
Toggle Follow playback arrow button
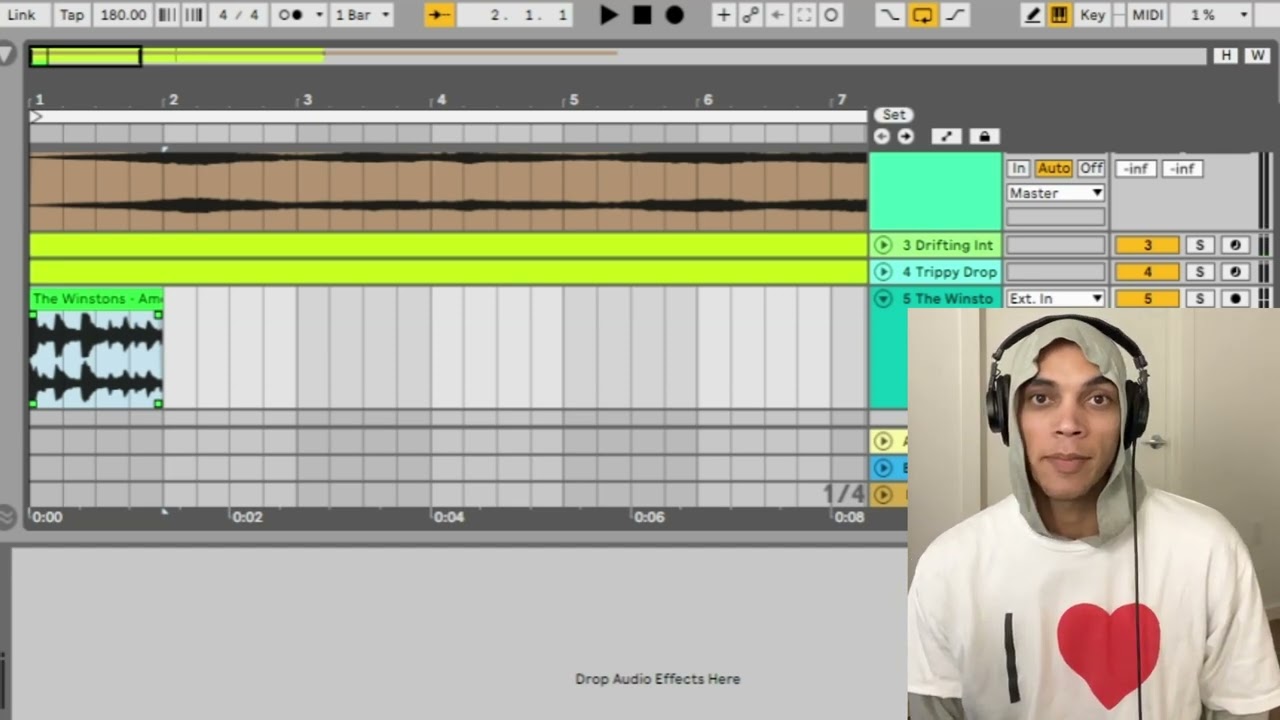(439, 15)
